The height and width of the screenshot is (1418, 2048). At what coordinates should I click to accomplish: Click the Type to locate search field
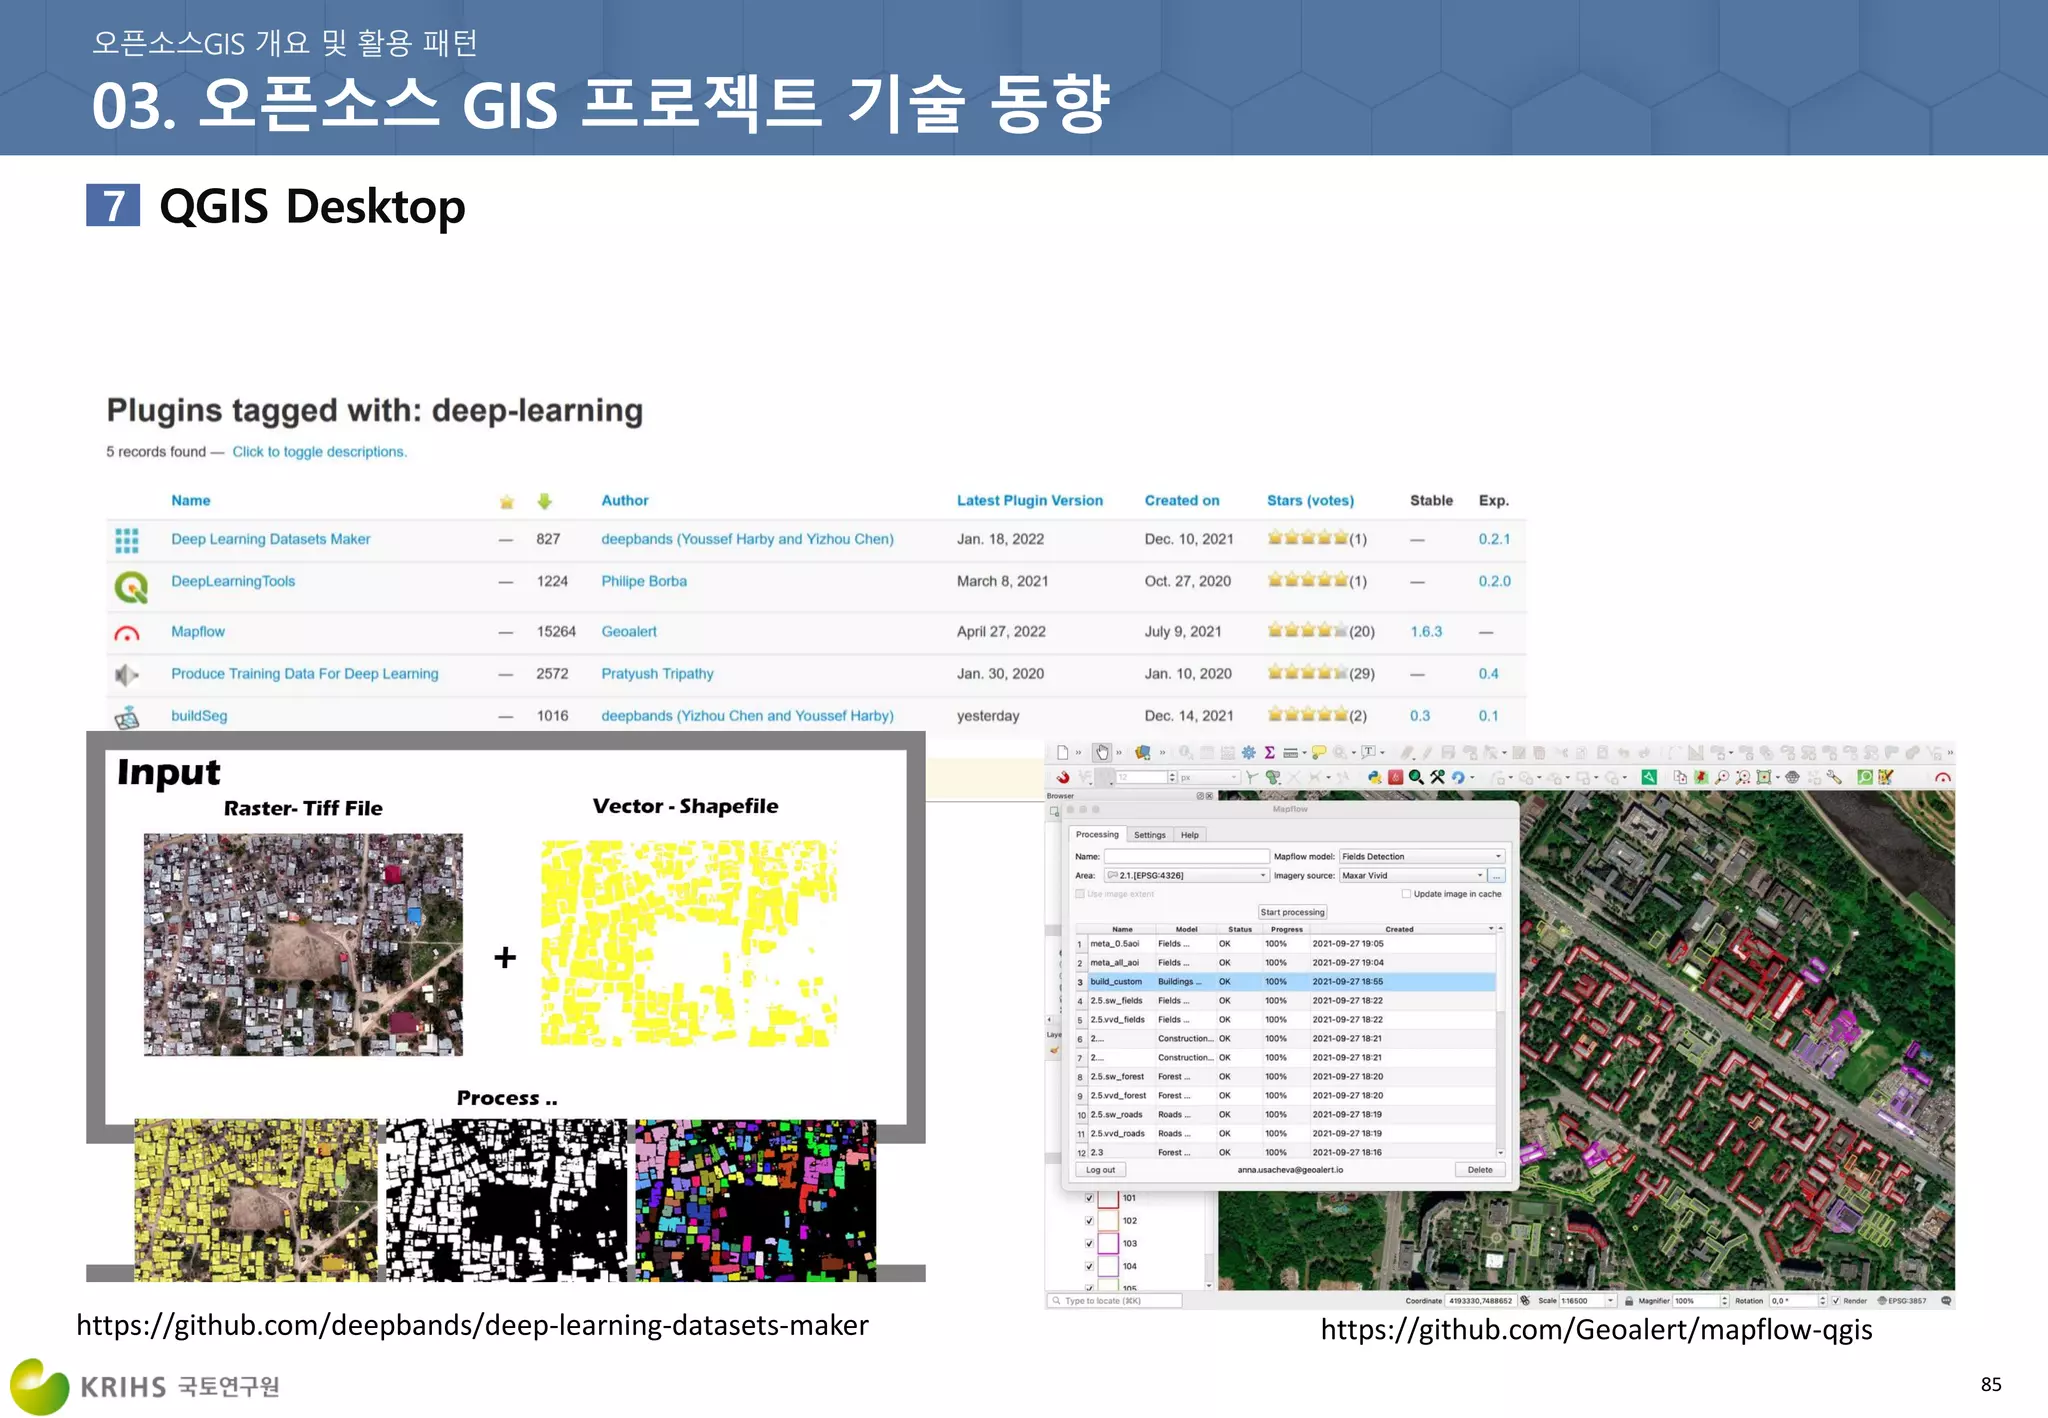[1115, 1301]
